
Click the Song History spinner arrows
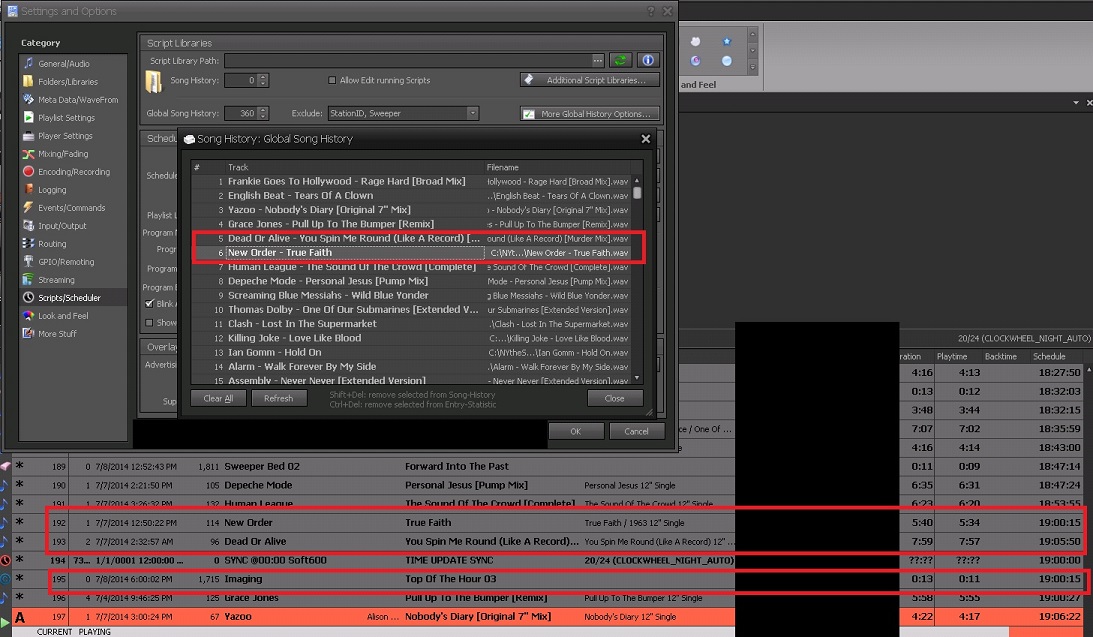(x=263, y=80)
